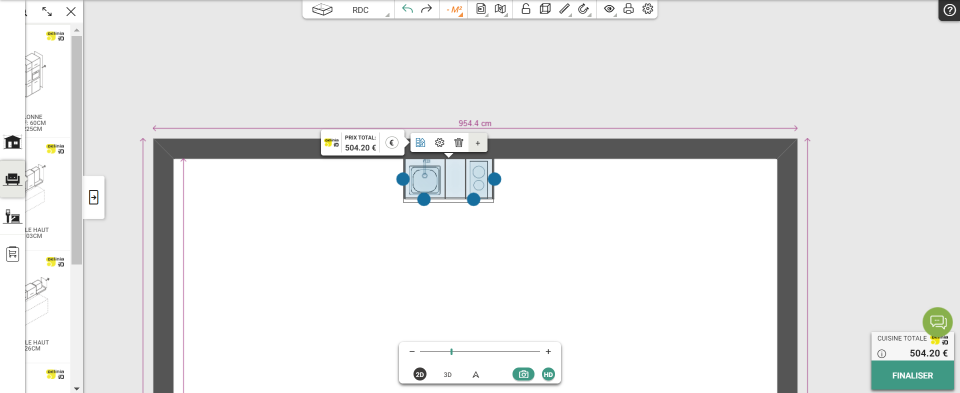Switch to 3D view mode
Image resolution: width=960 pixels, height=393 pixels.
(x=448, y=375)
